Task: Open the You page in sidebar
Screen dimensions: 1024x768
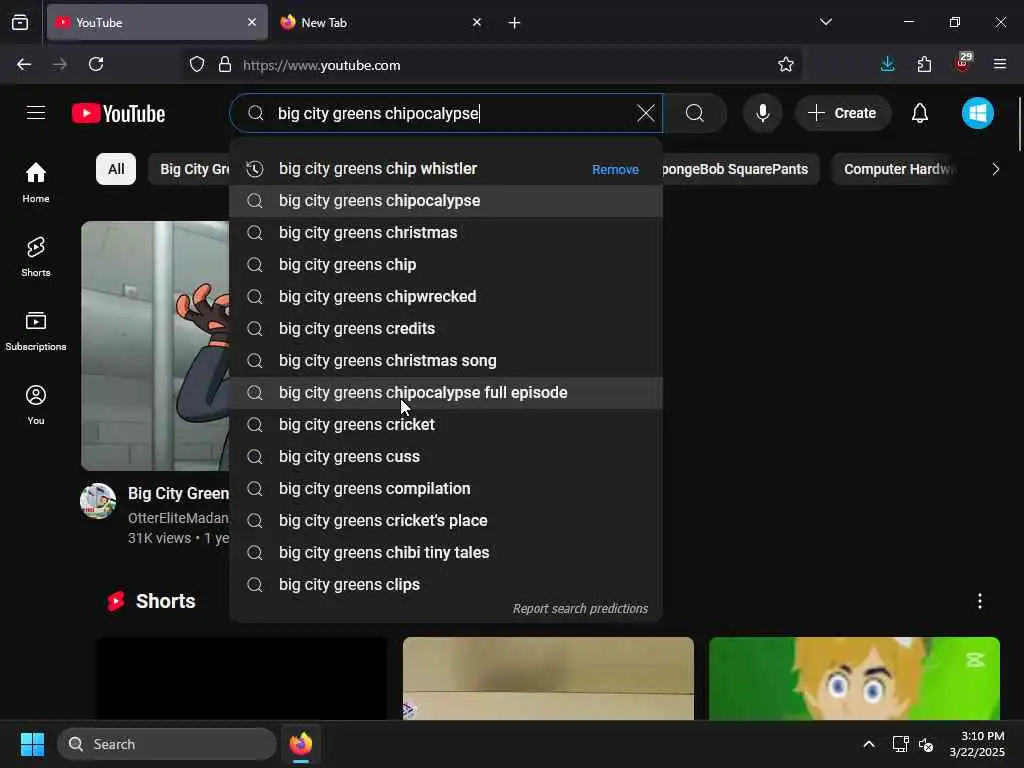Action: click(x=36, y=405)
